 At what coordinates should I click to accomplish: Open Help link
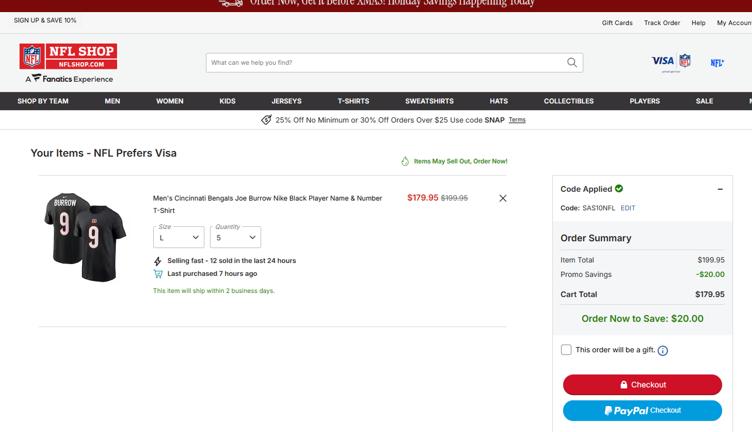tap(698, 23)
